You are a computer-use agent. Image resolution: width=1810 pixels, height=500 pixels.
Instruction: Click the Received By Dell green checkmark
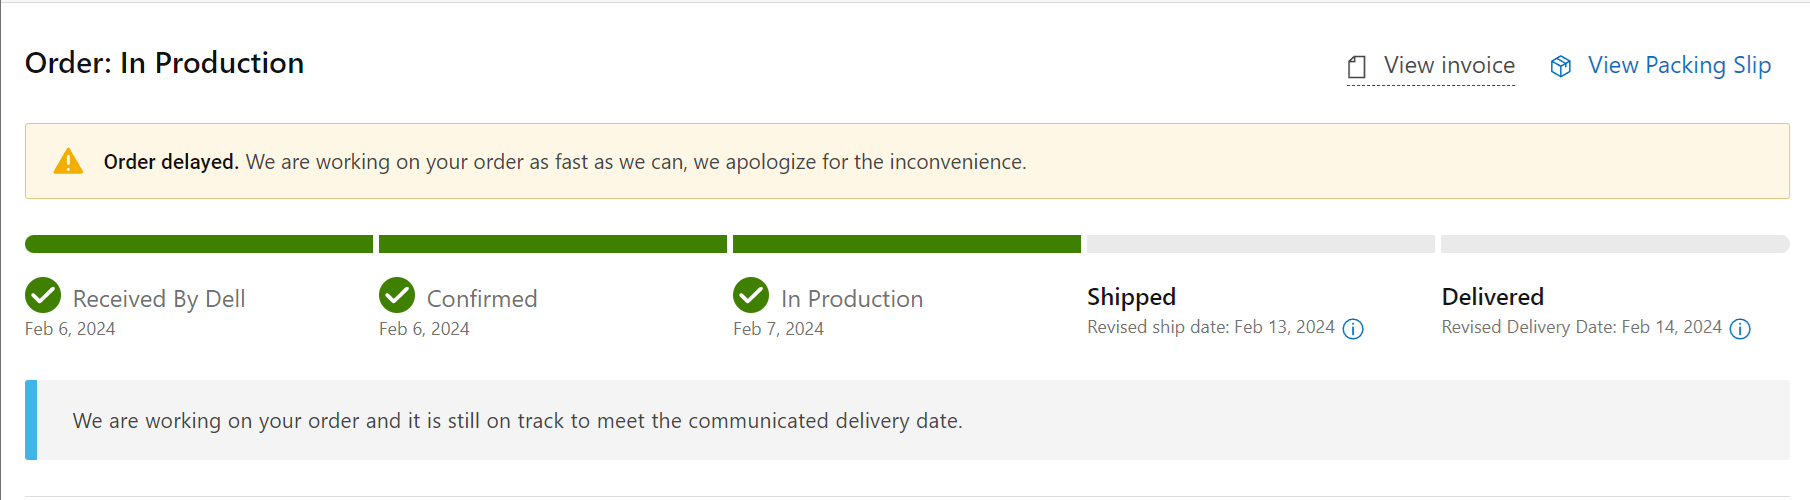pos(43,295)
